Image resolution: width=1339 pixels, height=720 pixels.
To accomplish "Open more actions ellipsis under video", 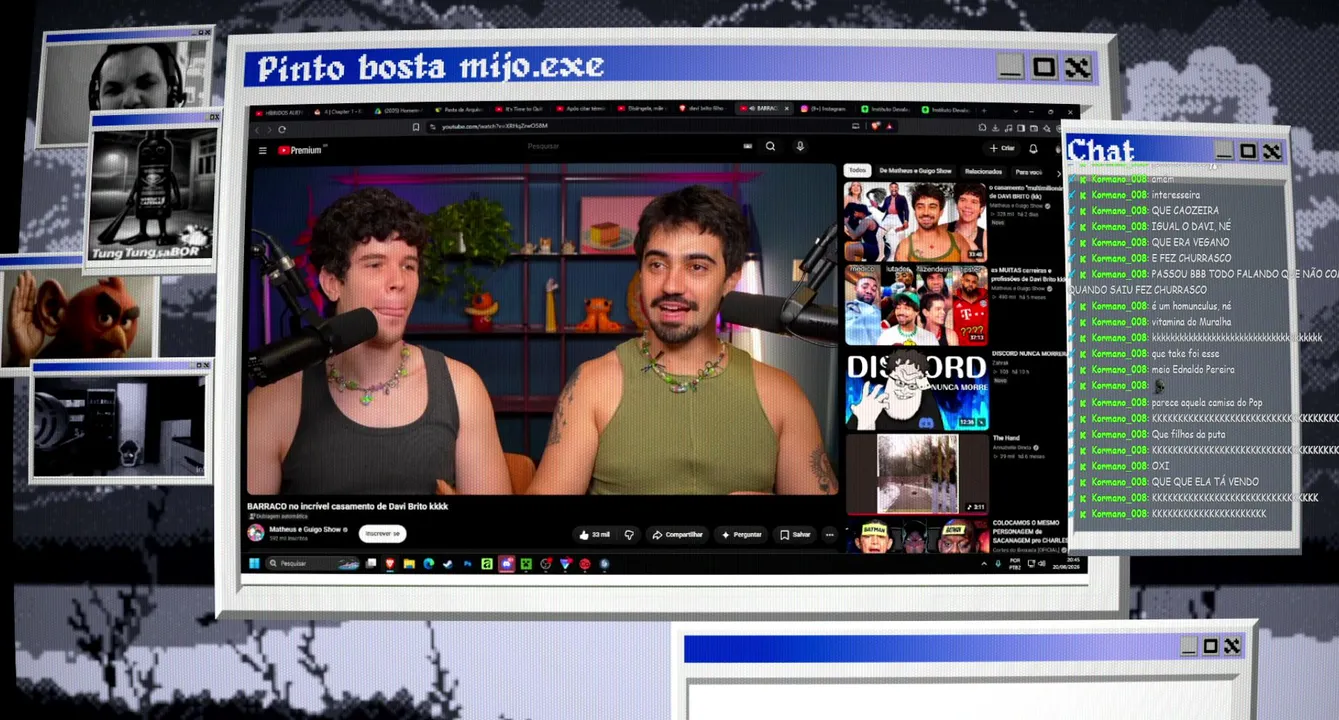I will click(x=829, y=535).
